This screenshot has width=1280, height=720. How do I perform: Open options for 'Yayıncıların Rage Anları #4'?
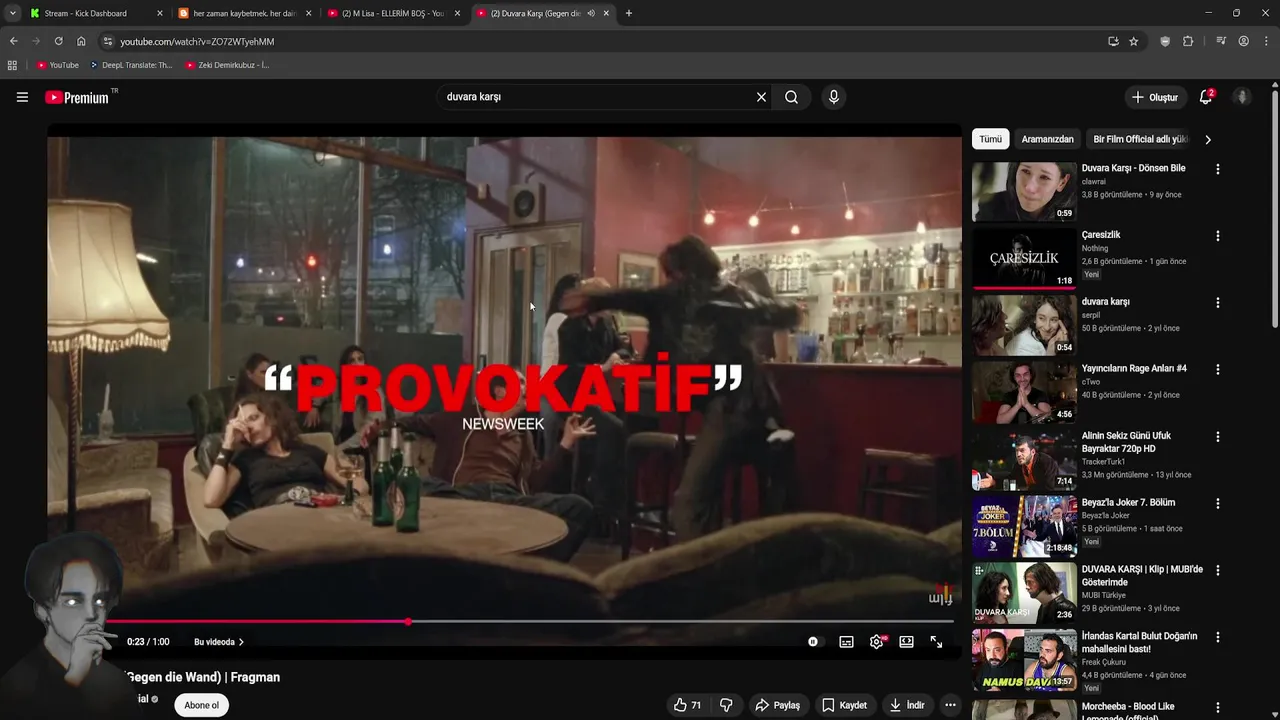1217,370
